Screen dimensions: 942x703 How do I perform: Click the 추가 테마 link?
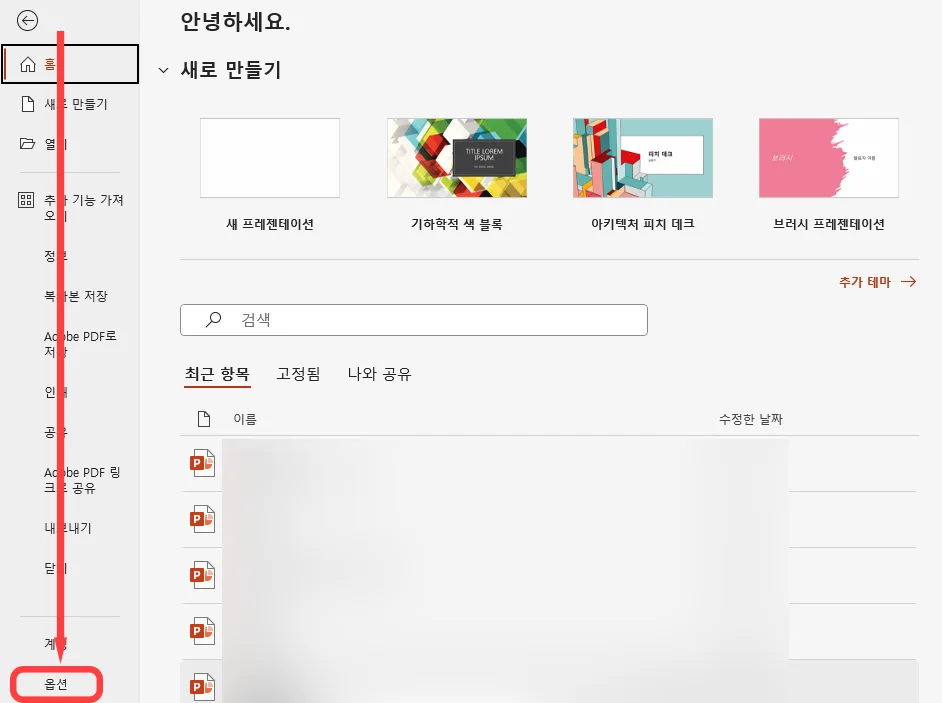[864, 281]
